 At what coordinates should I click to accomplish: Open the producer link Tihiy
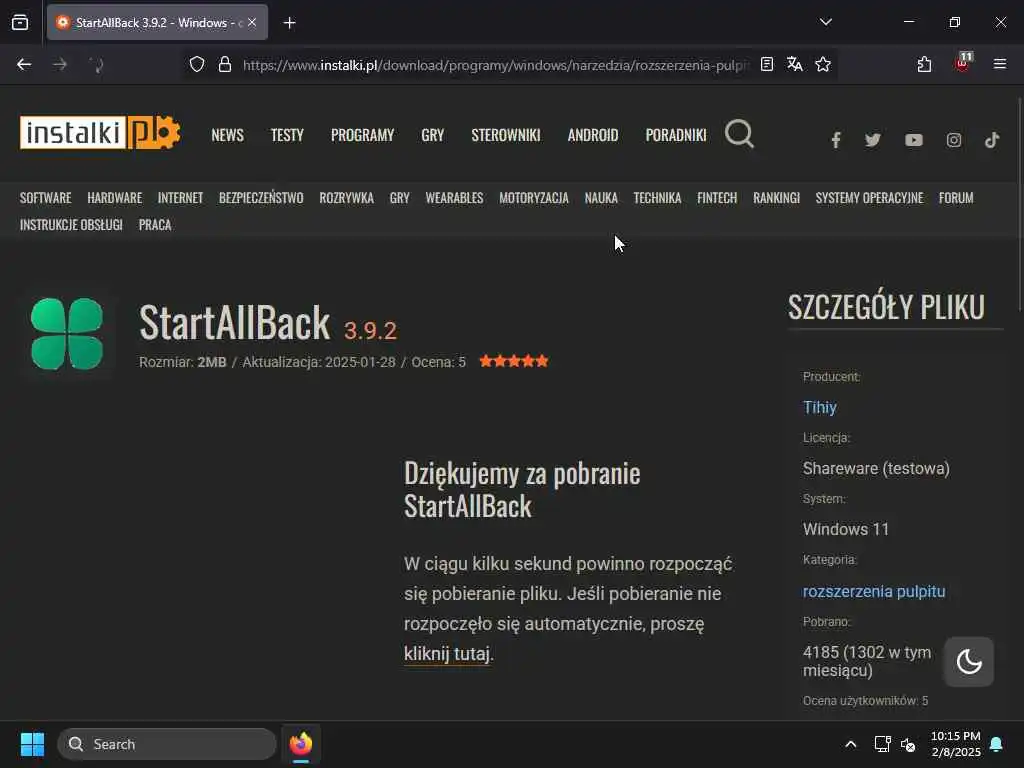tap(820, 408)
